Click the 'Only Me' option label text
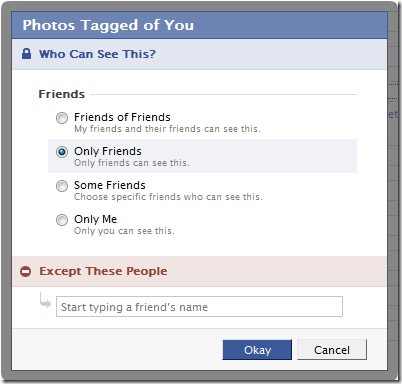The image size is (402, 384). tap(96, 219)
